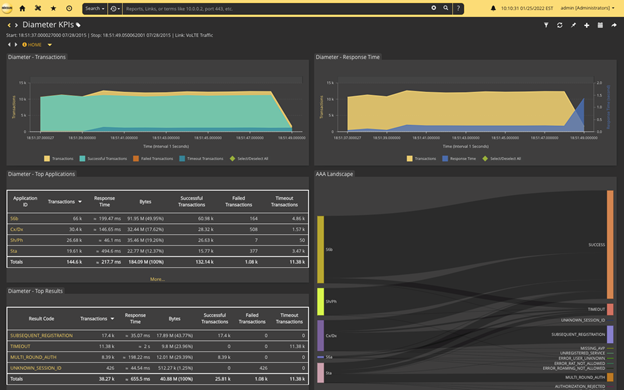
Task: Toggle Timeout Transactions legend entry
Action: 201,158
